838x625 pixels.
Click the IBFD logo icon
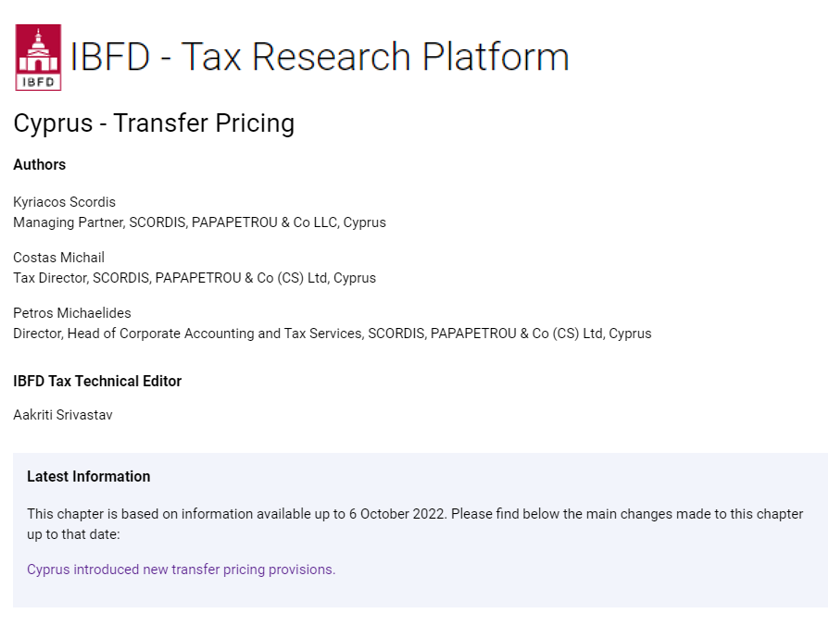click(38, 57)
